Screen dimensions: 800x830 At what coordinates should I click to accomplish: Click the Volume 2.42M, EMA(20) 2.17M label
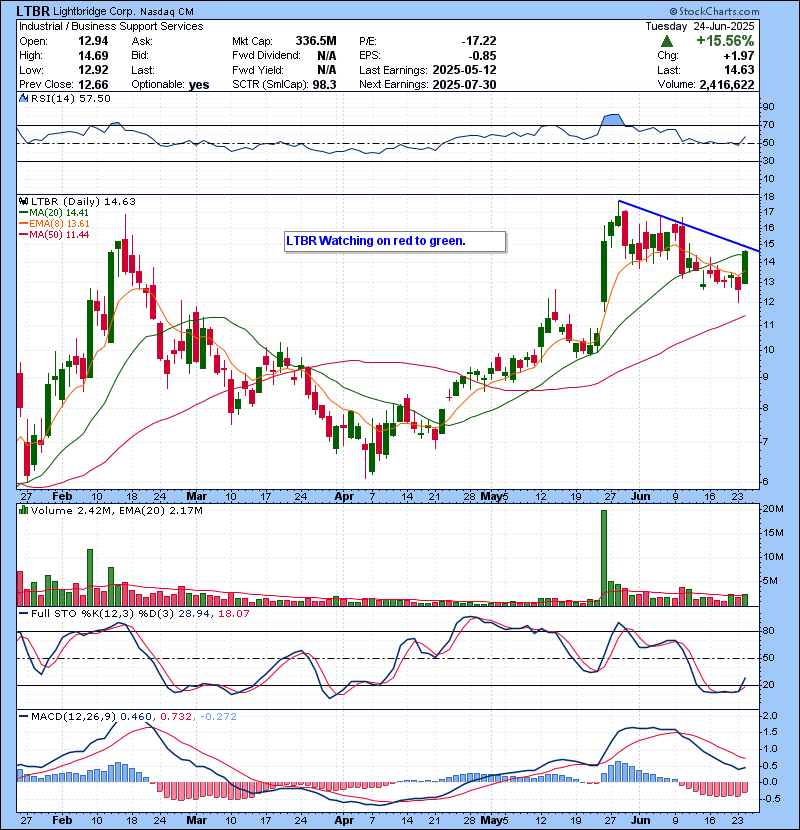(116, 511)
